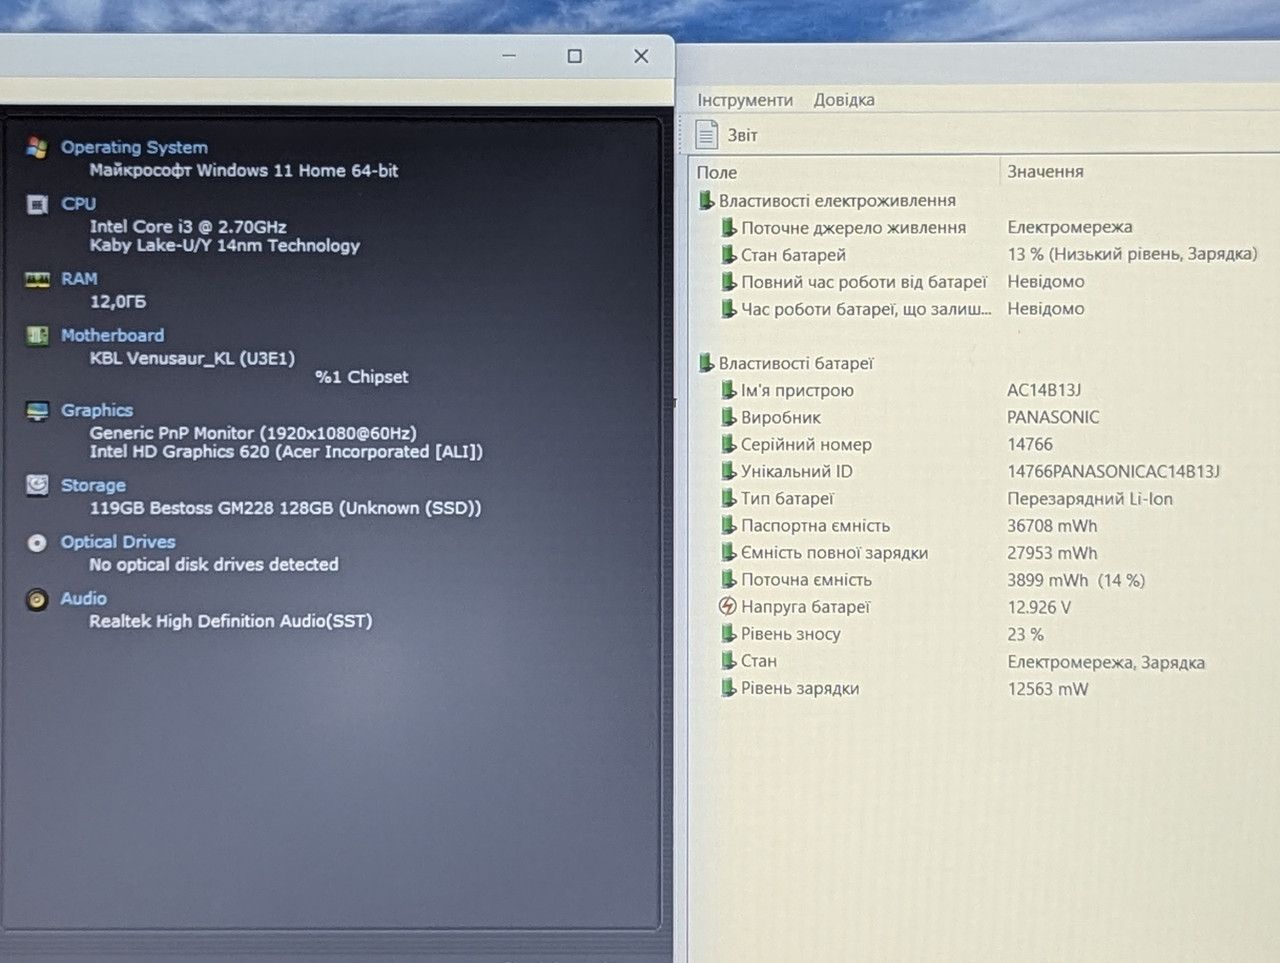
Task: Select the Ємність повної зарядки row
Action: [x=984, y=552]
